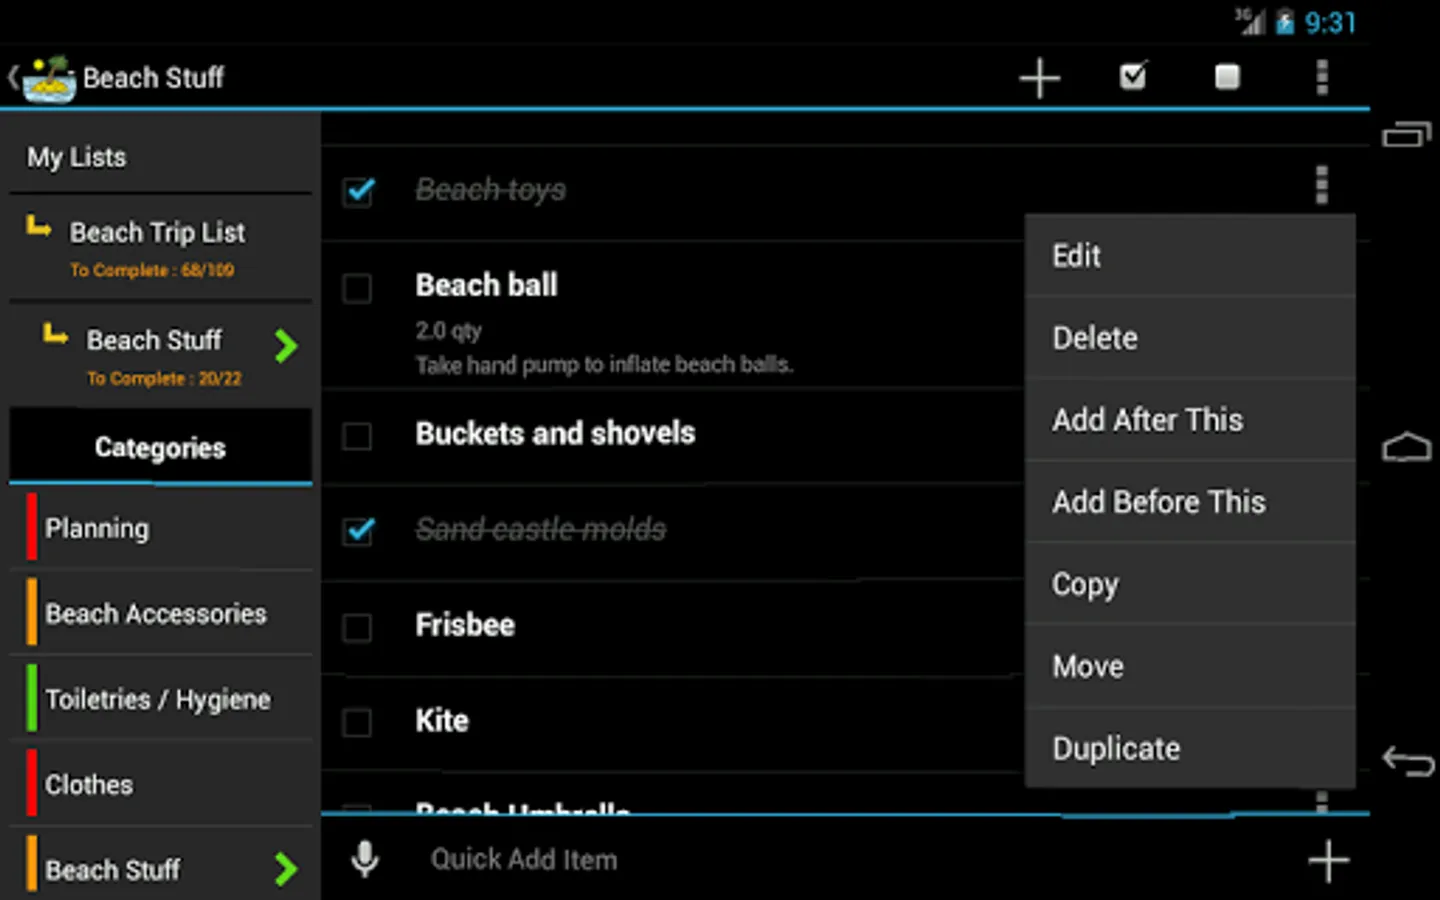Open the overflow menu in the action bar

[1322, 77]
